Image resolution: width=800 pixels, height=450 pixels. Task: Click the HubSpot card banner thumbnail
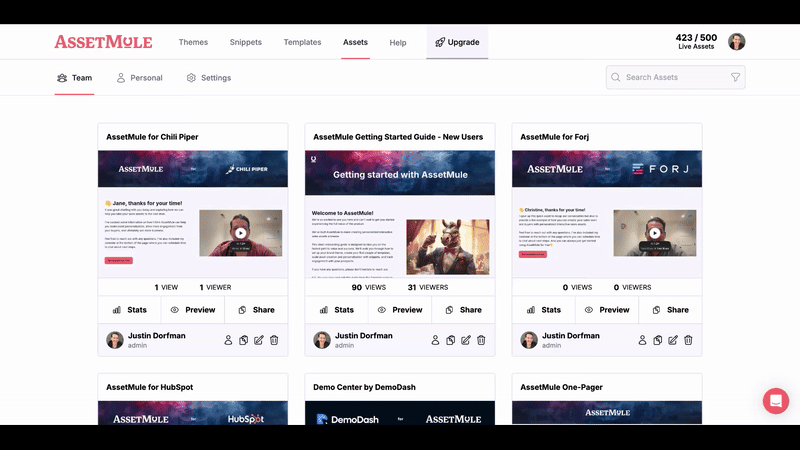(x=193, y=413)
